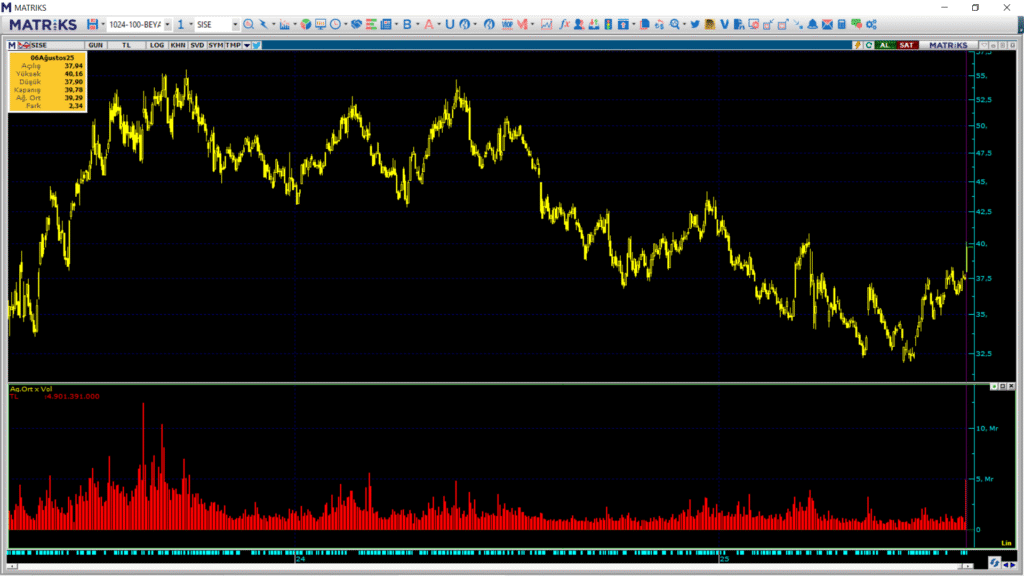Image resolution: width=1024 pixels, height=576 pixels.
Task: Toggle the LOG scale button
Action: 157,45
